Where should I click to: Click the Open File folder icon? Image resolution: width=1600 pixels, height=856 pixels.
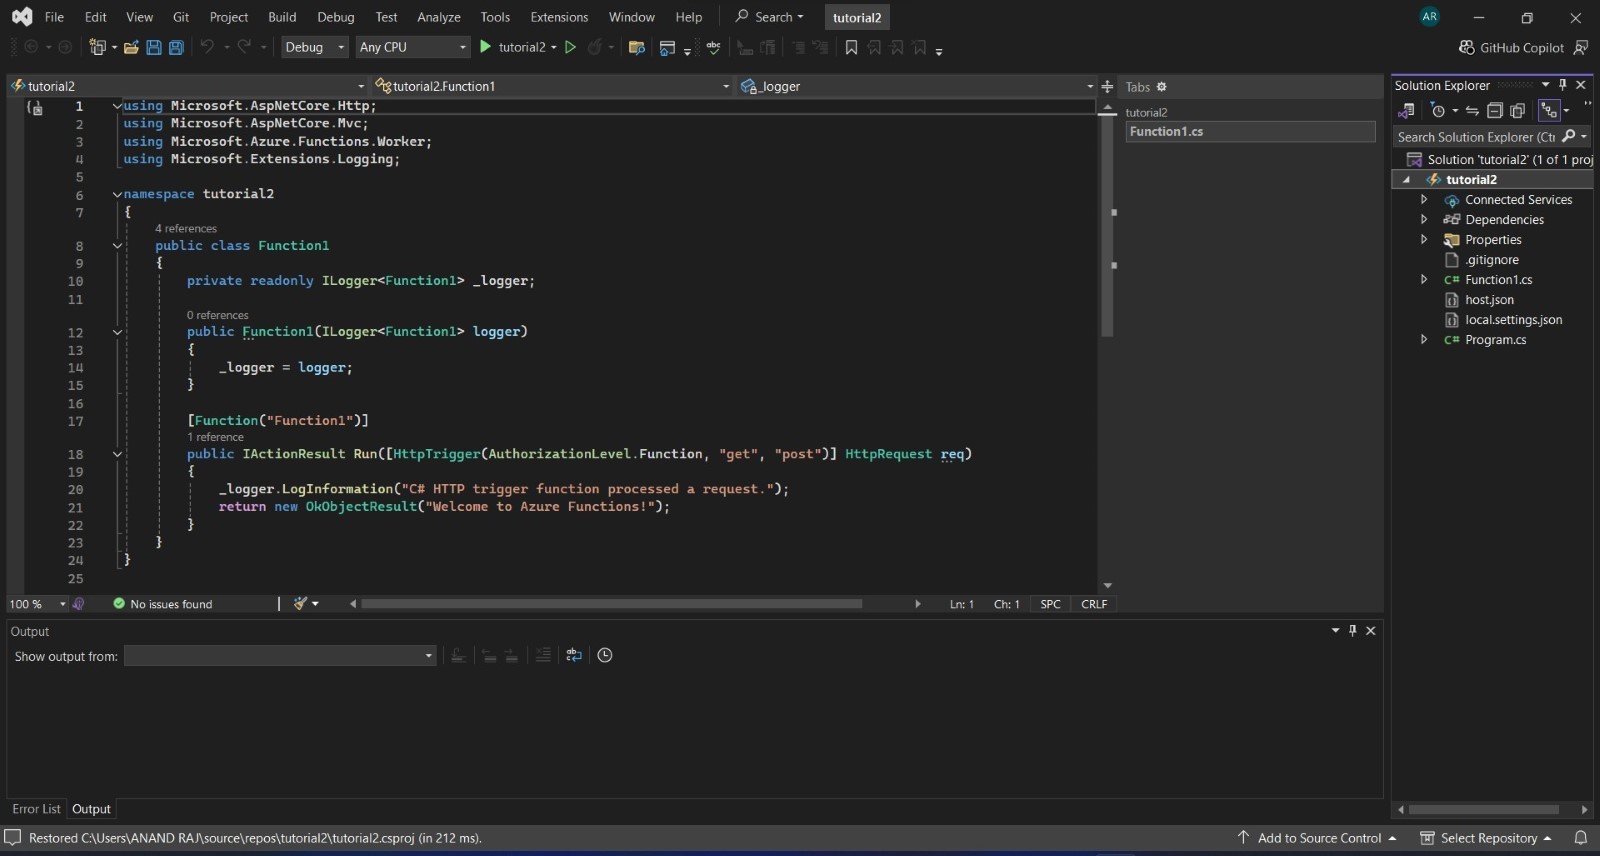pos(131,47)
